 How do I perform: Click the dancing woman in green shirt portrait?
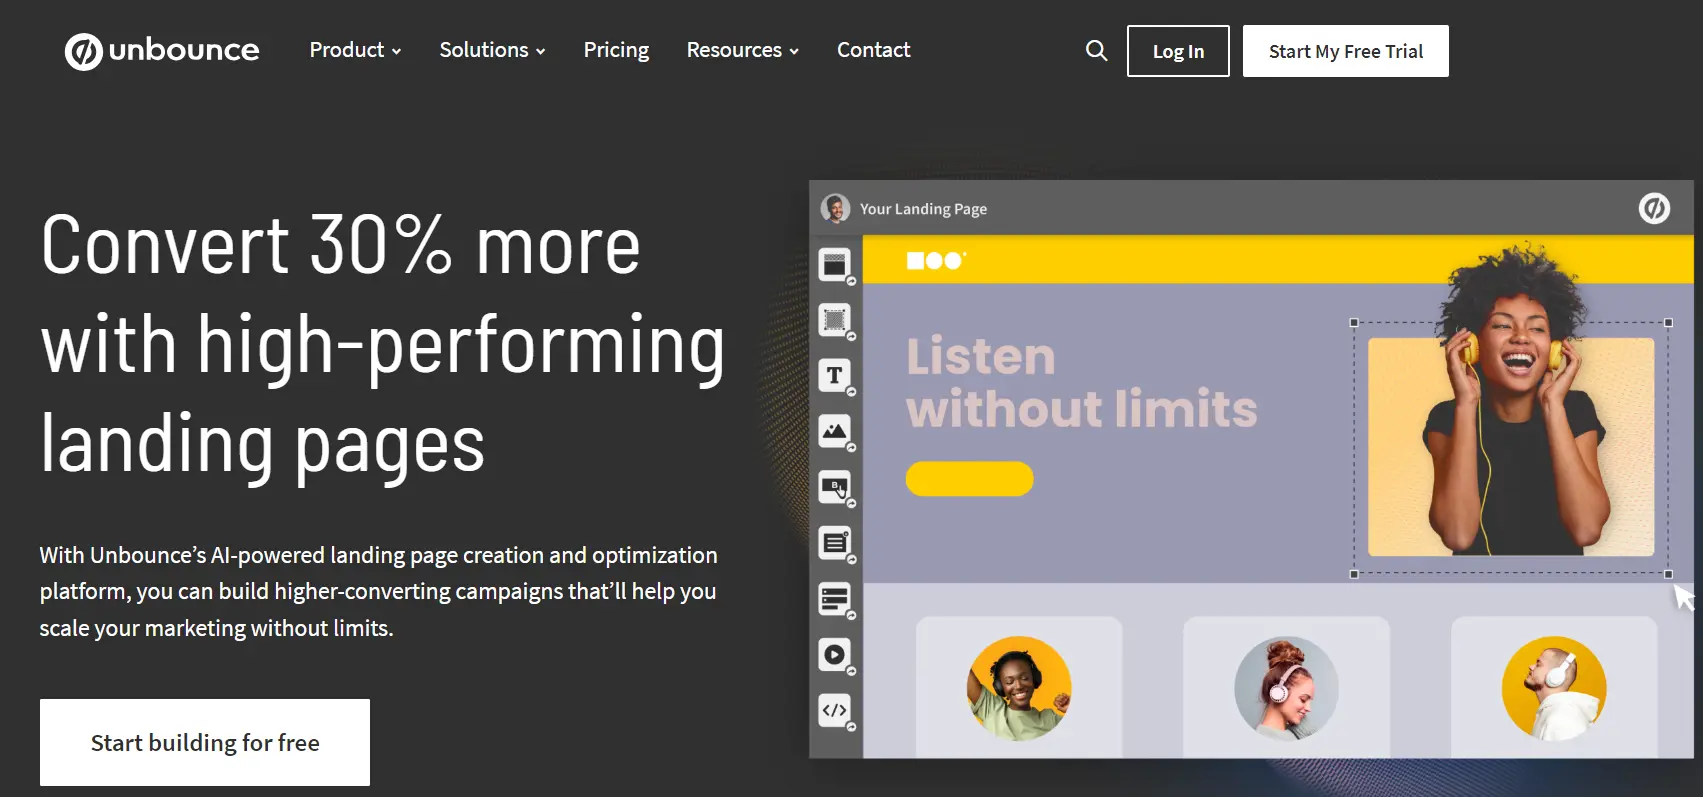[1019, 688]
